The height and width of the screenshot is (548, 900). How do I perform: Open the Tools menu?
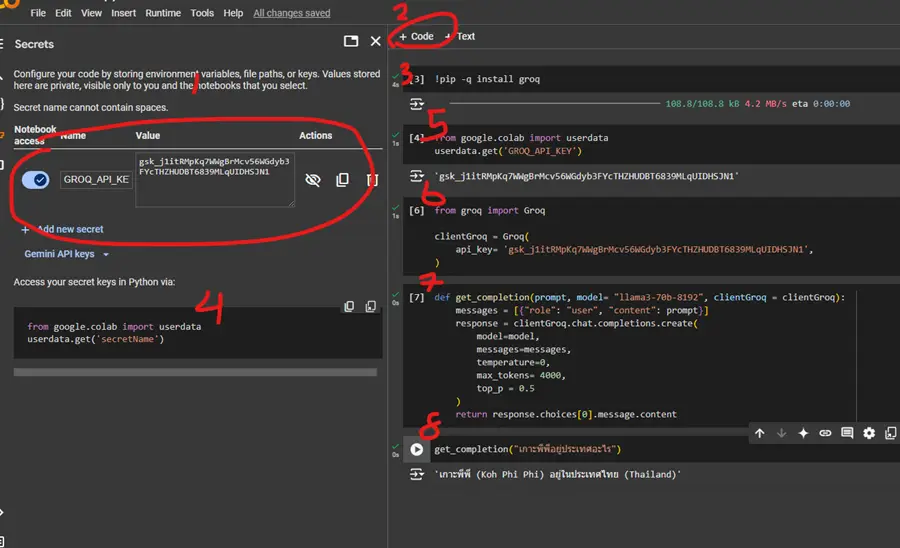(x=202, y=13)
